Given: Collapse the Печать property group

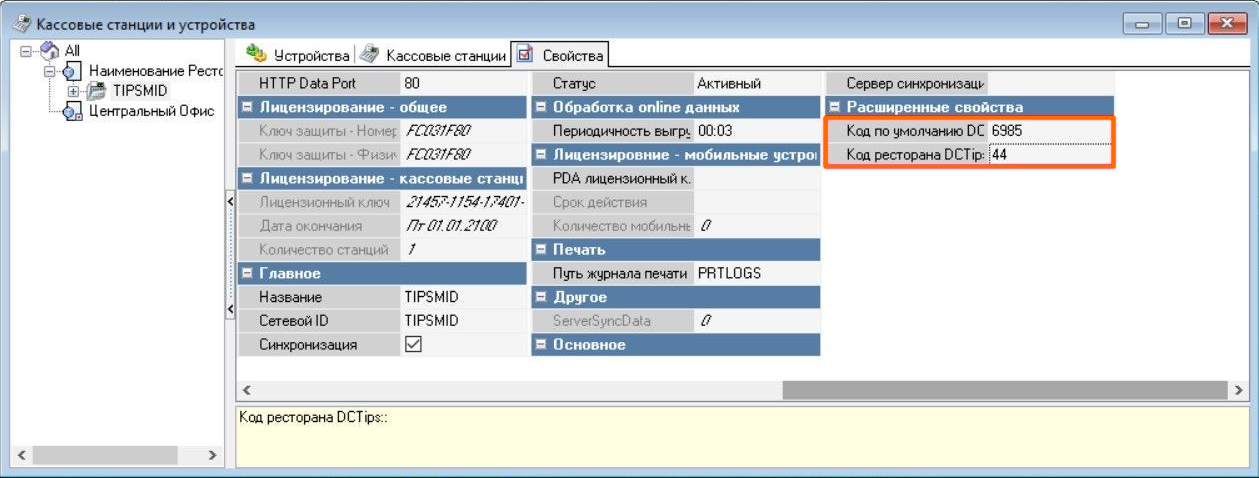Looking at the screenshot, I should click(x=541, y=249).
